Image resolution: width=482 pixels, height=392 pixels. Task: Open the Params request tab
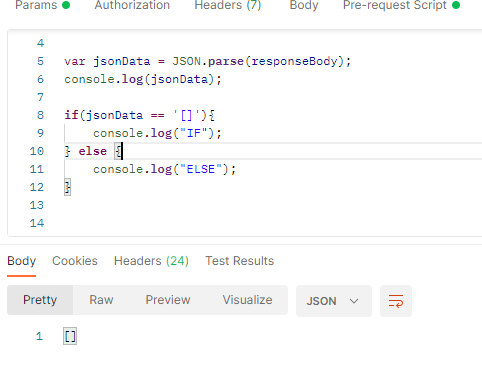pyautogui.click(x=42, y=5)
